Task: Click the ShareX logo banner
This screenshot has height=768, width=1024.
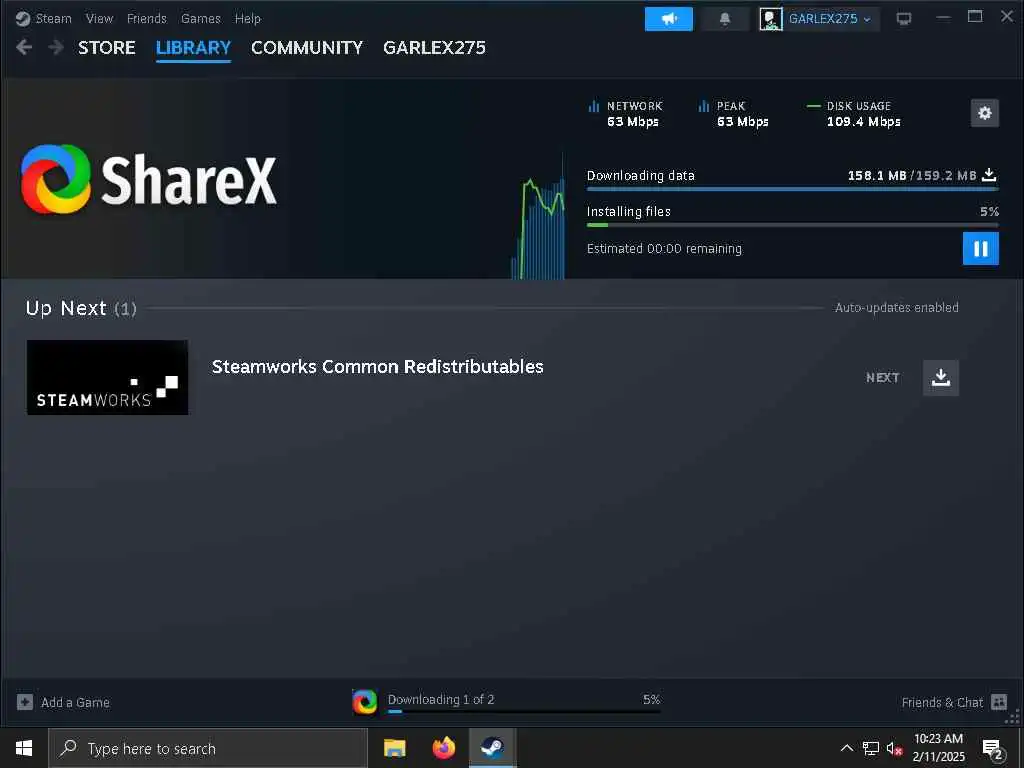Action: [149, 180]
